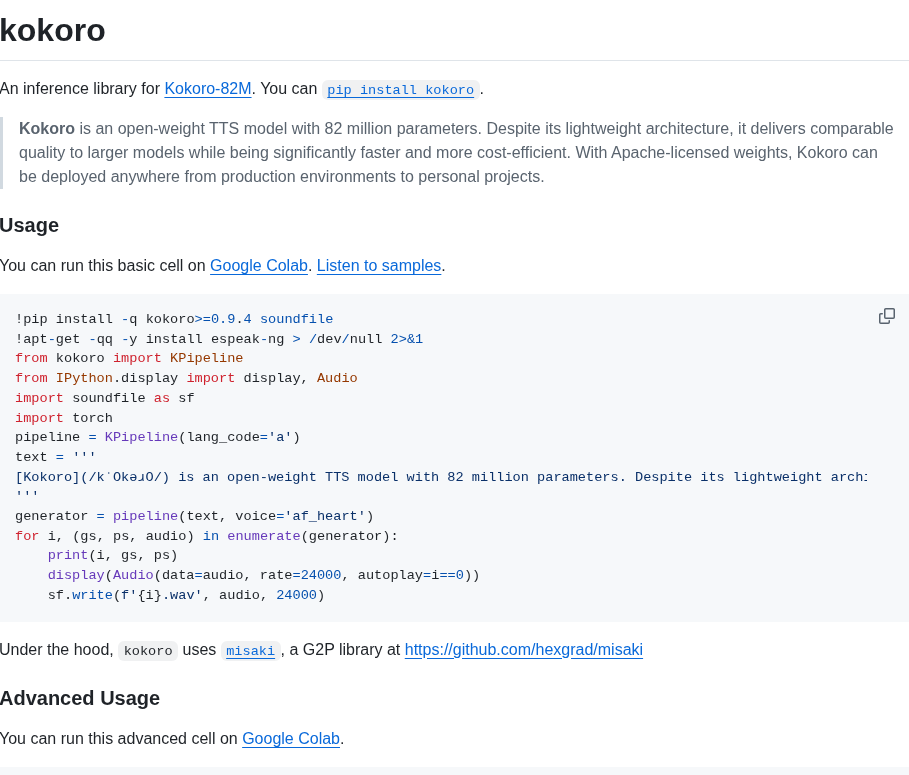Open the 'Listen to samples' link

[379, 265]
